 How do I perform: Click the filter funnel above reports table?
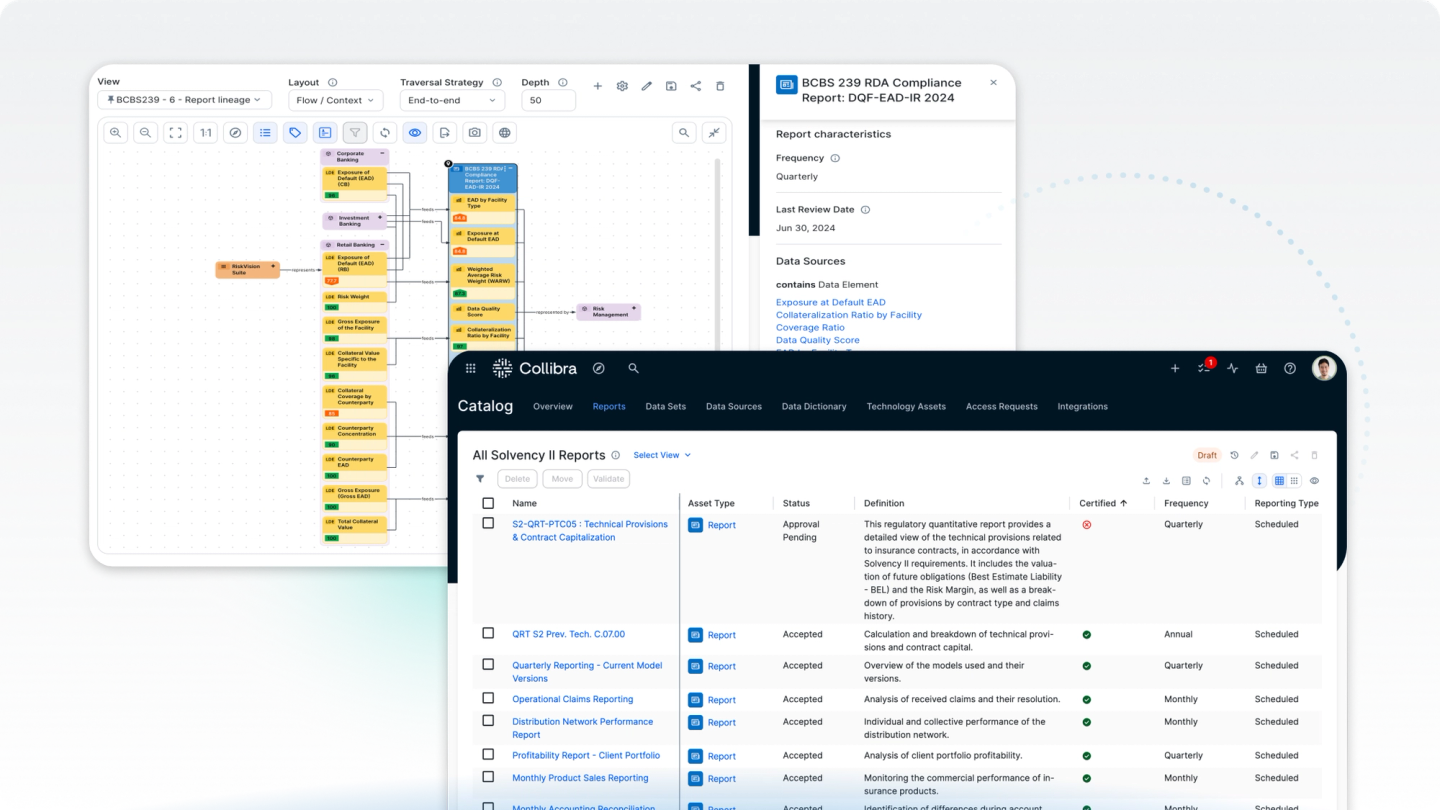tap(480, 479)
